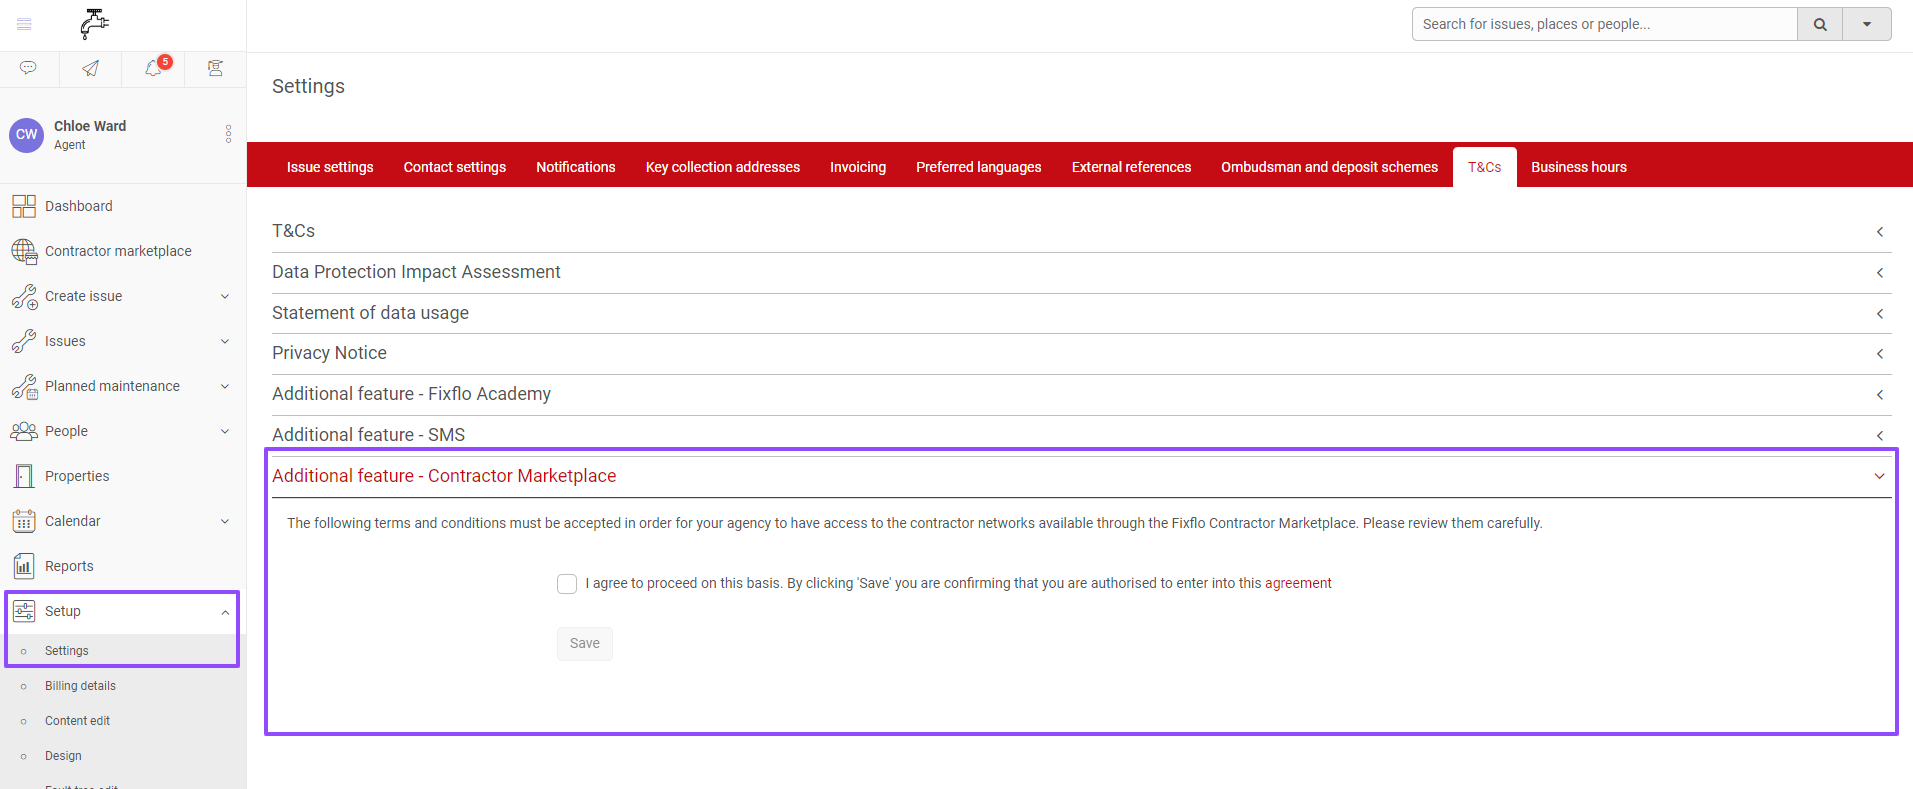Screen dimensions: 1913x789
Task: Click Additional feature - Contractor Marketplace heading
Action: tap(444, 476)
